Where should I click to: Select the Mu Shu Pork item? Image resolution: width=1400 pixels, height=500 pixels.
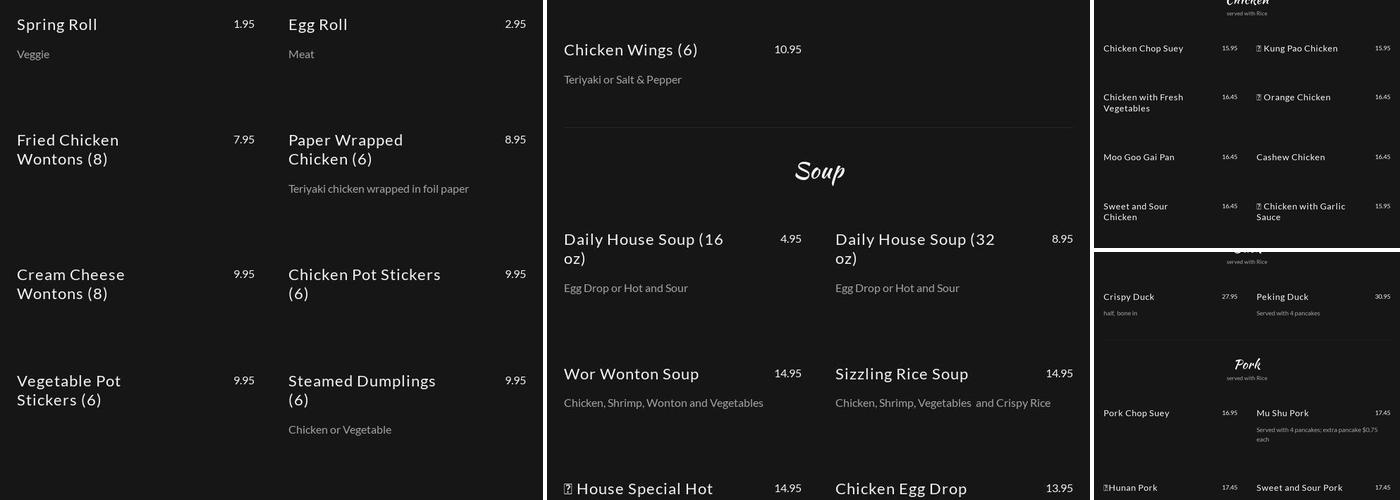tap(1282, 413)
